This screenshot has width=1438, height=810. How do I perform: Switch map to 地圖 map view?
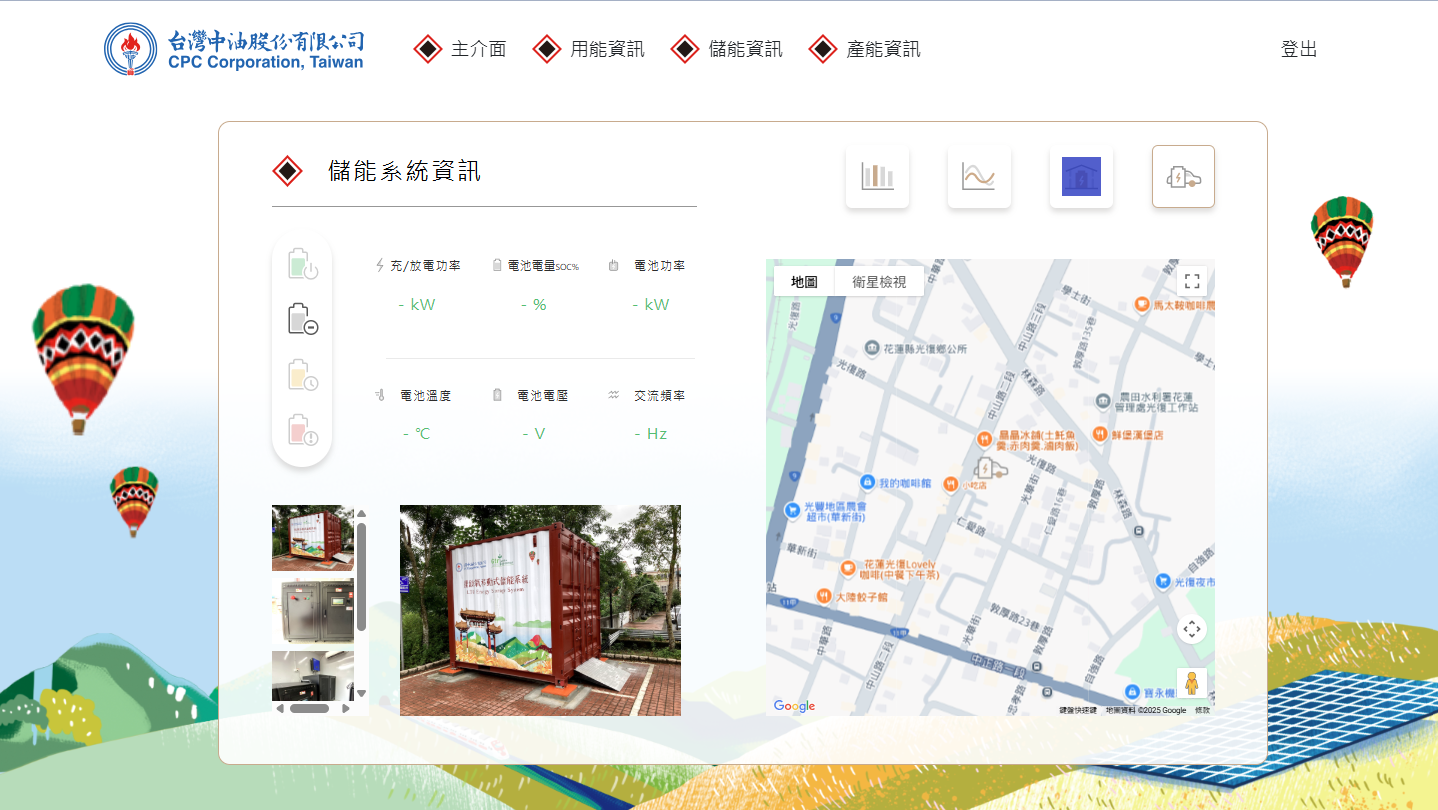[804, 282]
